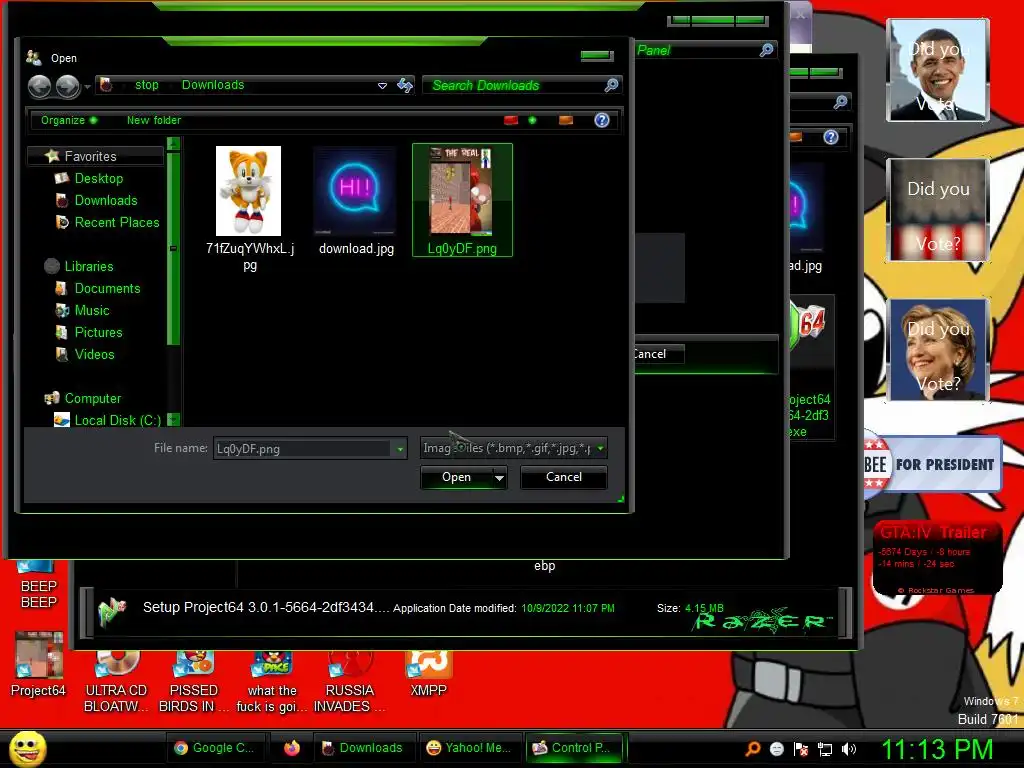The image size is (1024, 768).
Task: Click Cancel in the background dialog
Action: [657, 354]
